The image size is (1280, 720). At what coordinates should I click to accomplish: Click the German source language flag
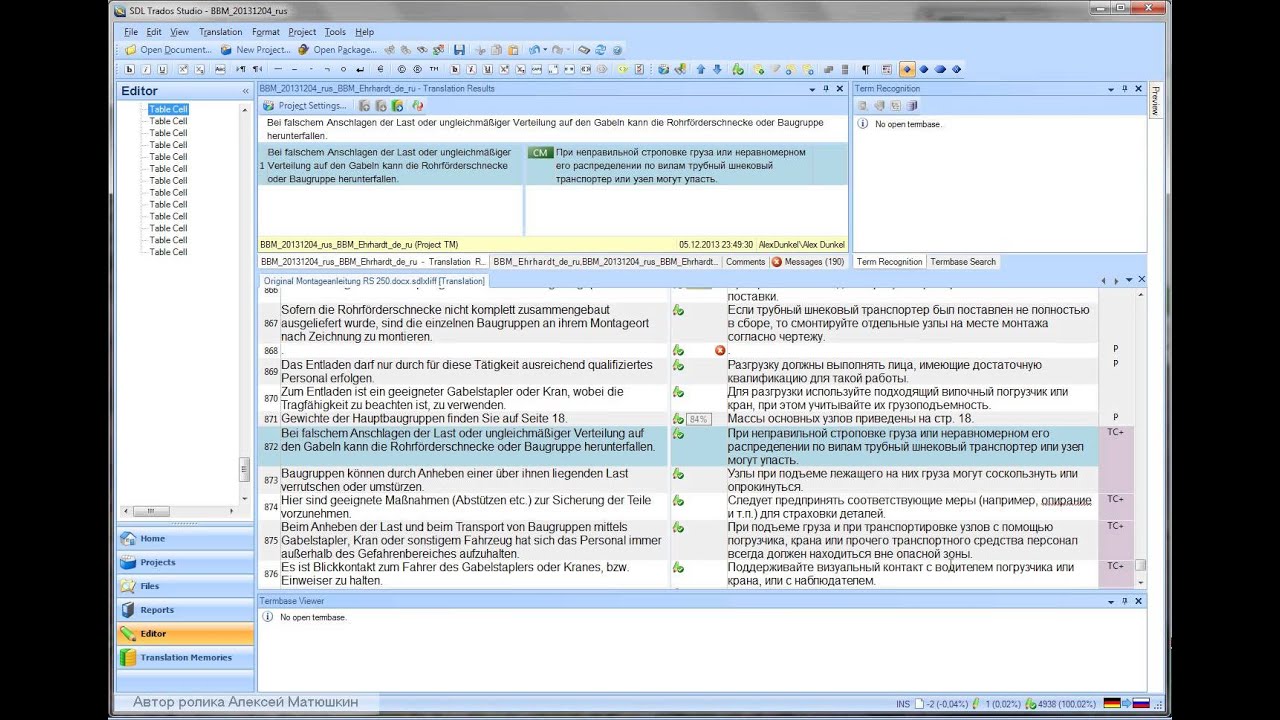pyautogui.click(x=1111, y=704)
